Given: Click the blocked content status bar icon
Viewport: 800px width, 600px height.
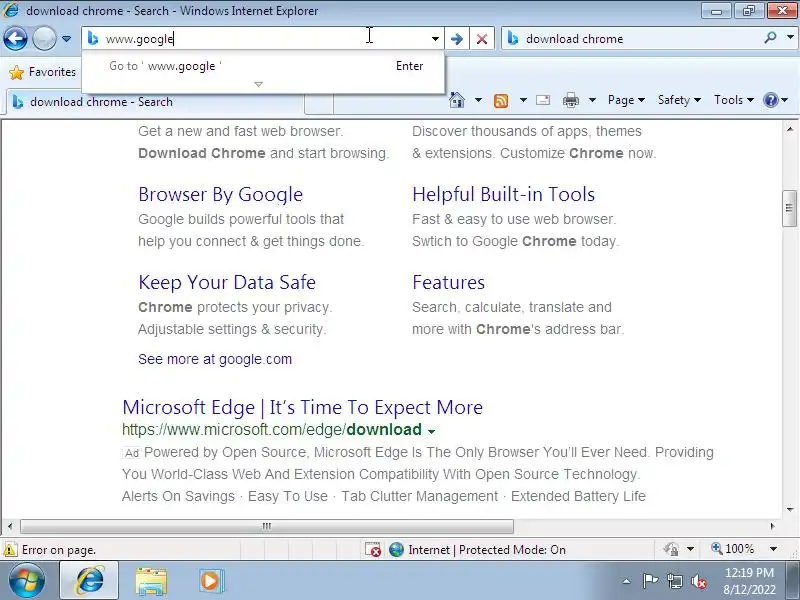Looking at the screenshot, I should [373, 550].
